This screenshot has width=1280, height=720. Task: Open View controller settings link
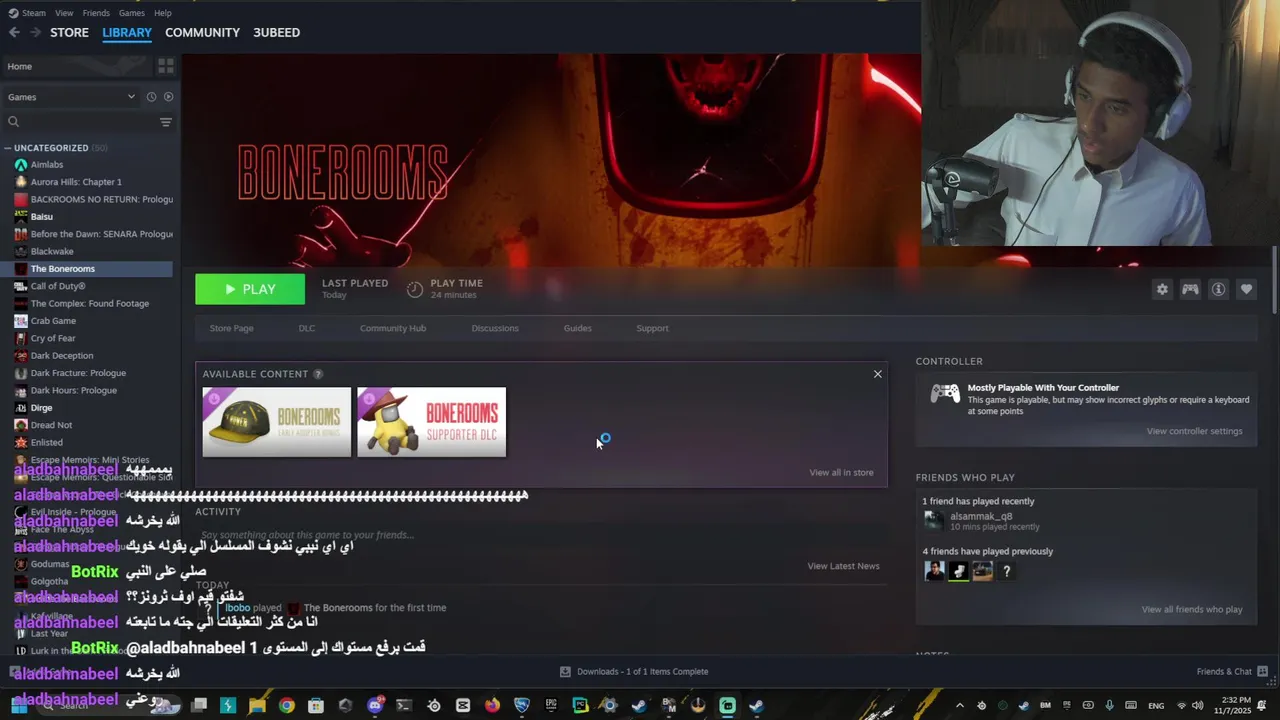click(1194, 431)
